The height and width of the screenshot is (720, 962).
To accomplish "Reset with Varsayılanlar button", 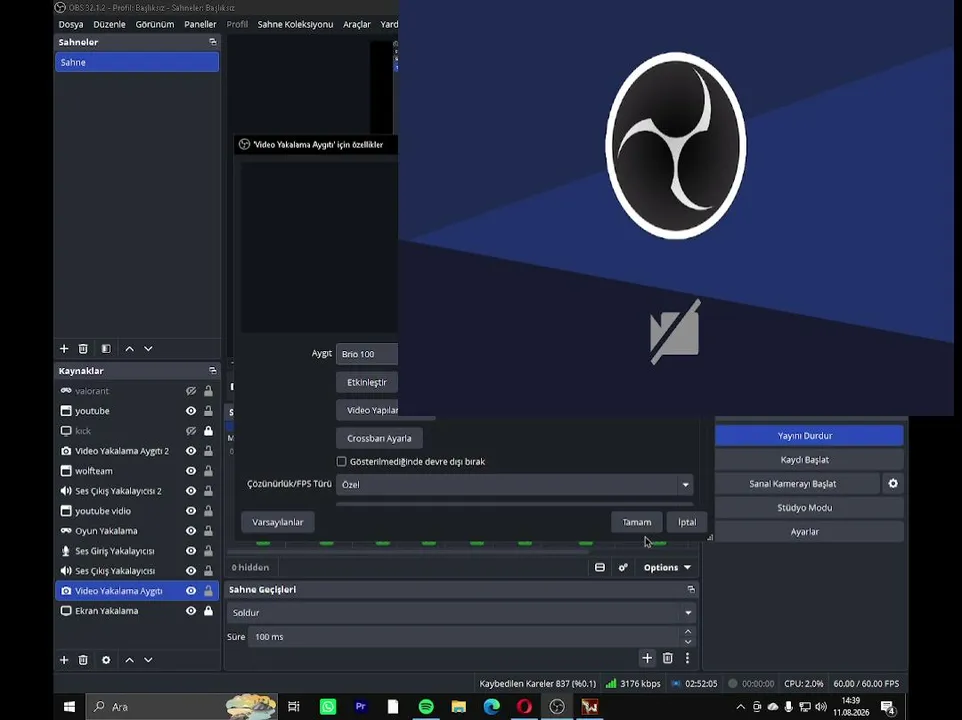I will pos(278,522).
